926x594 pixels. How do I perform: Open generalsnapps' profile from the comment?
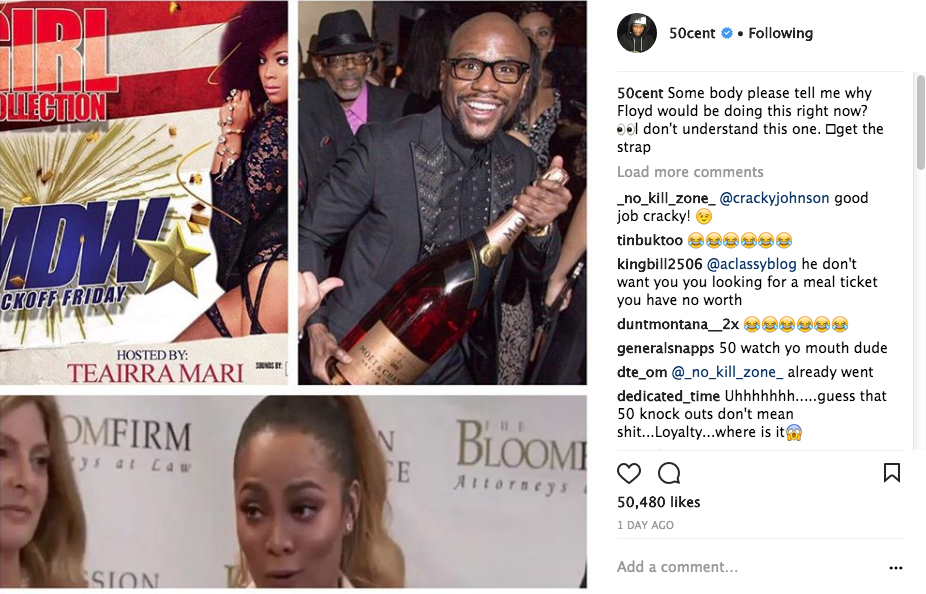[666, 348]
